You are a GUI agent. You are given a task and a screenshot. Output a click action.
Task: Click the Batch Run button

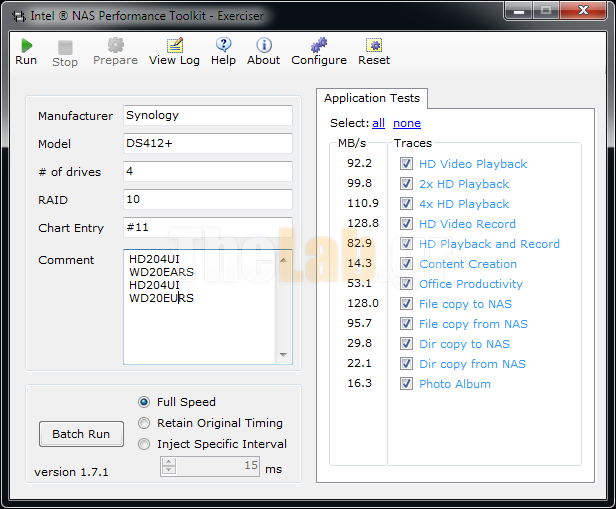(81, 434)
